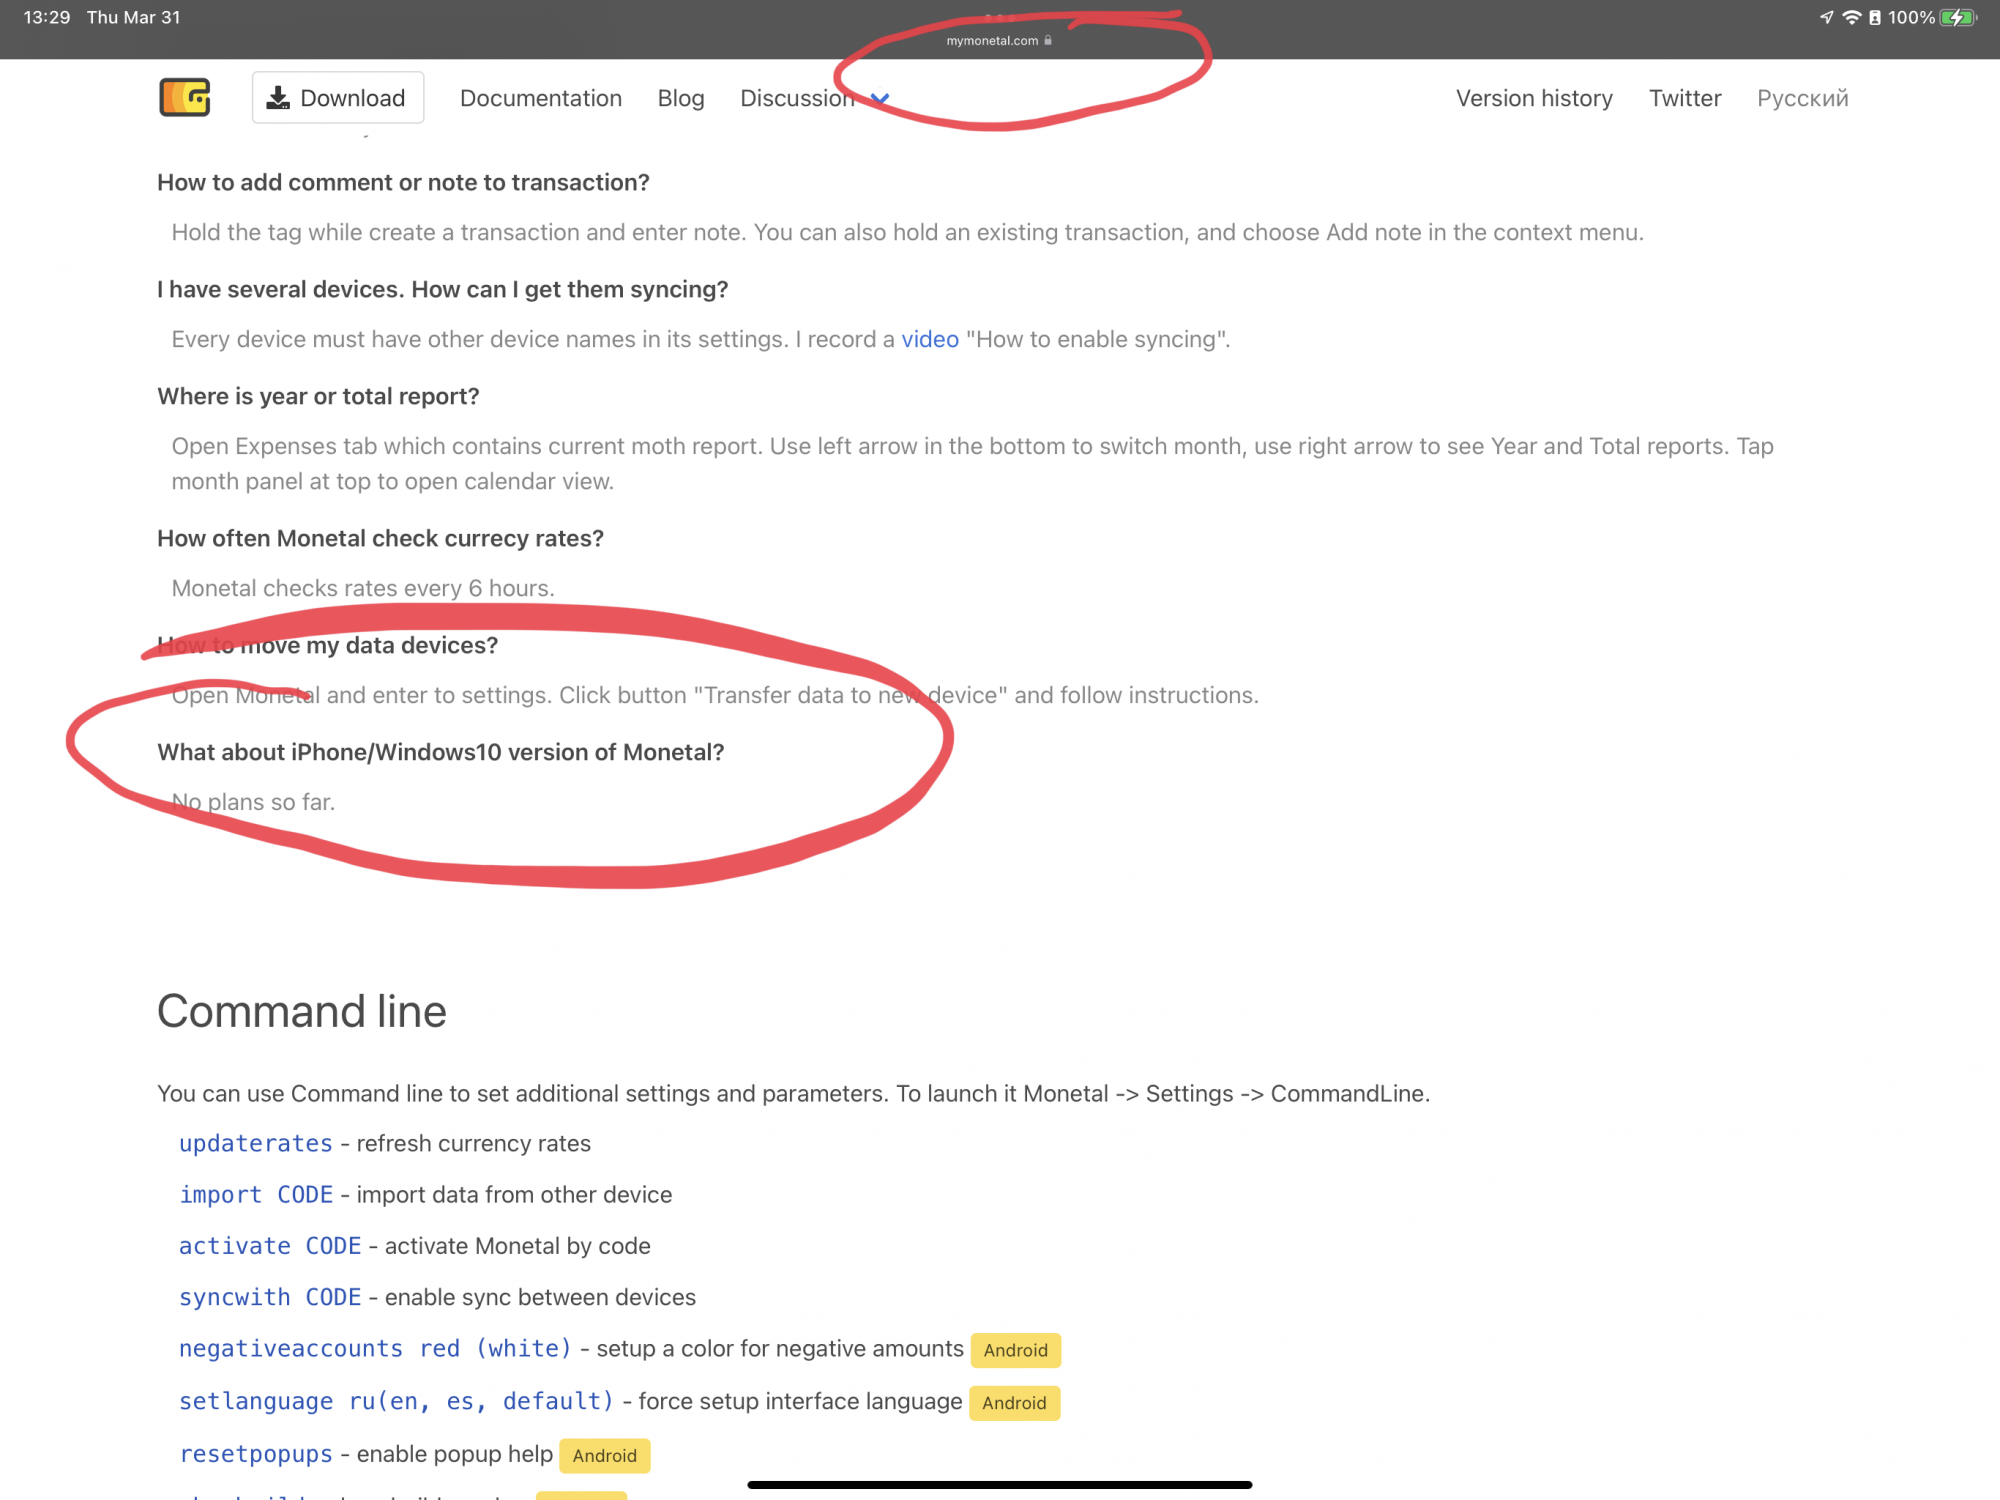The height and width of the screenshot is (1500, 2000).
Task: Select the 'syncwith CODE' command
Action: tap(270, 1297)
